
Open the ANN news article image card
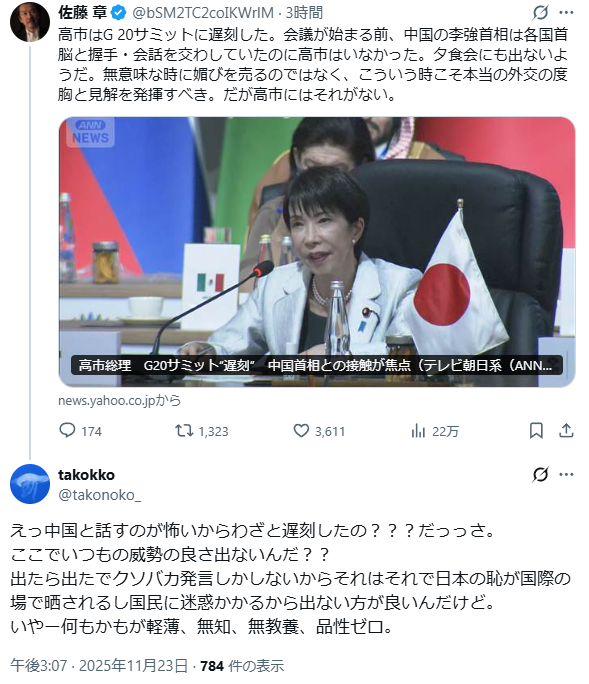[317, 252]
